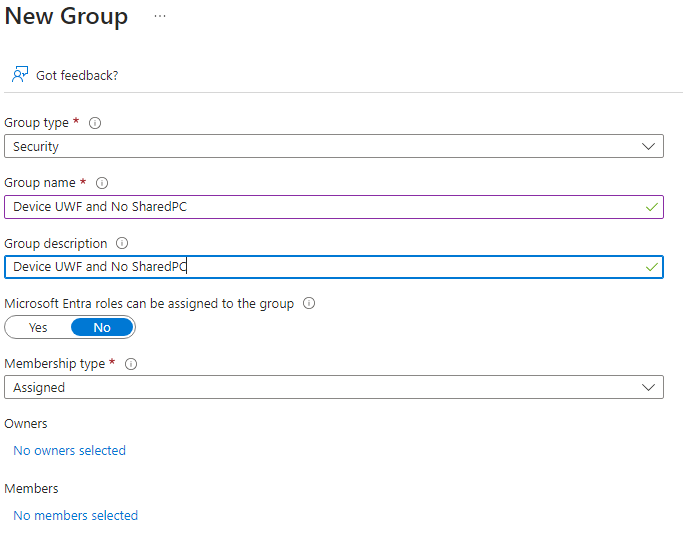The image size is (683, 535).
Task: Set Entra roles toggle to No
Action: [102, 328]
